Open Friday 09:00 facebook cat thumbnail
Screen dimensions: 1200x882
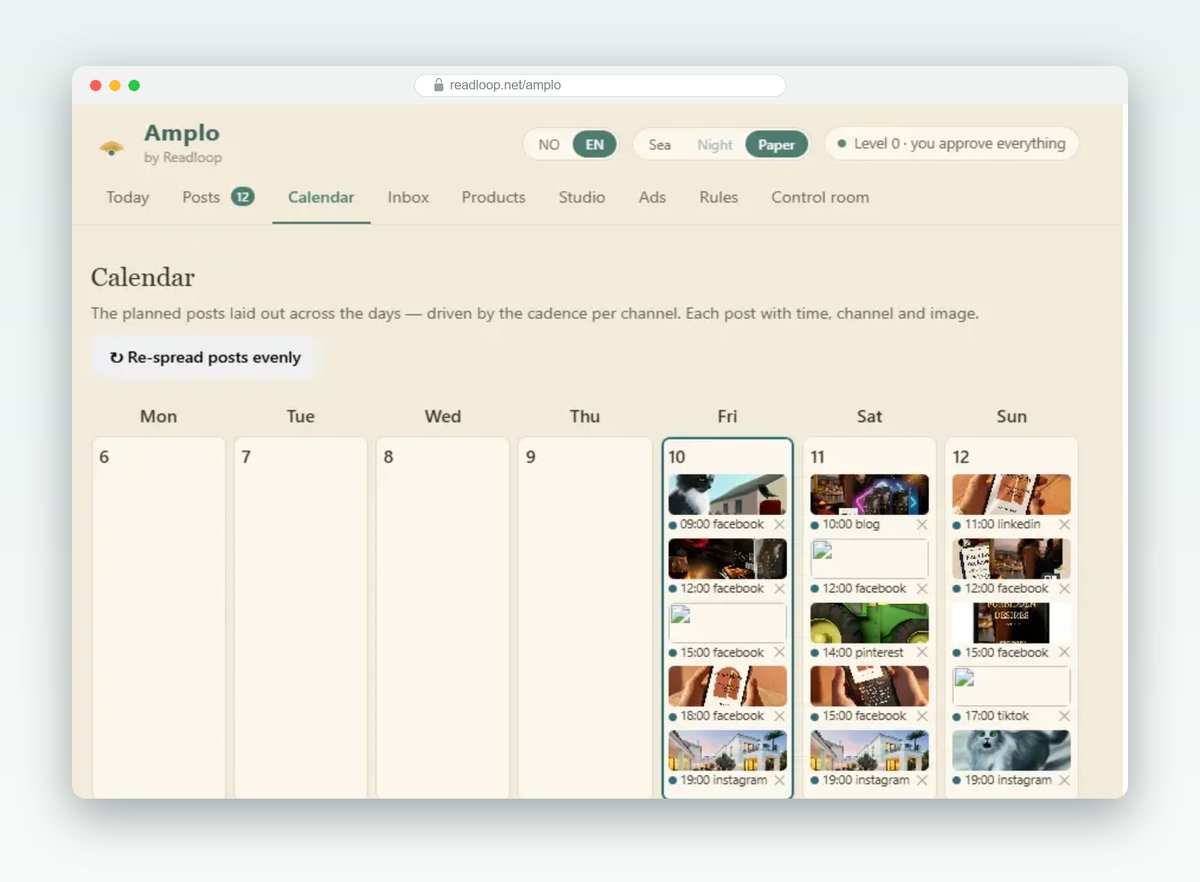point(727,494)
